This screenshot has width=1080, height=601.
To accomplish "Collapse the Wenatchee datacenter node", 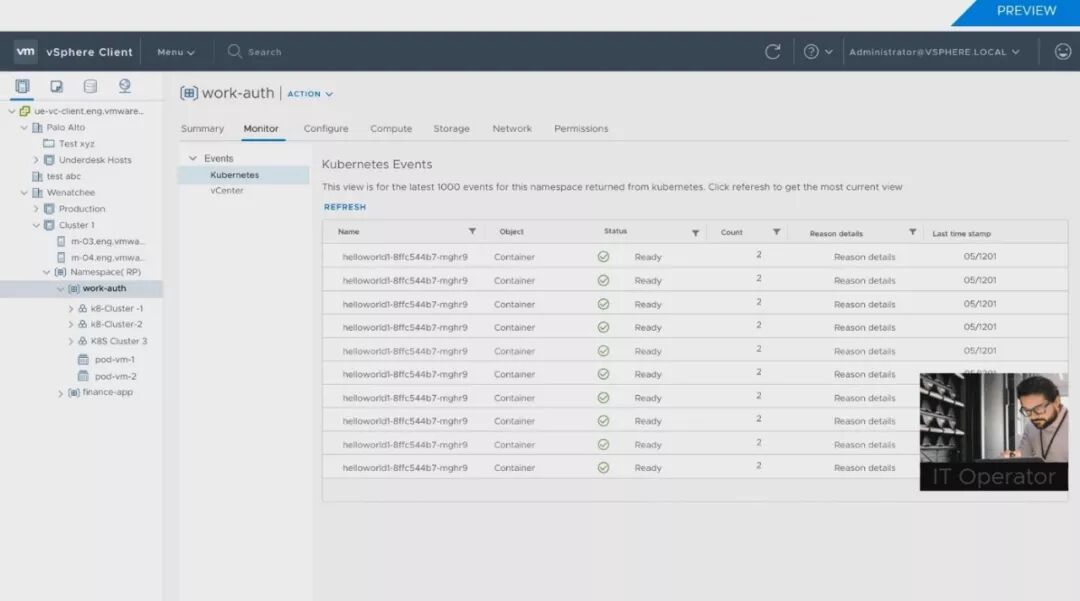I will (24, 193).
